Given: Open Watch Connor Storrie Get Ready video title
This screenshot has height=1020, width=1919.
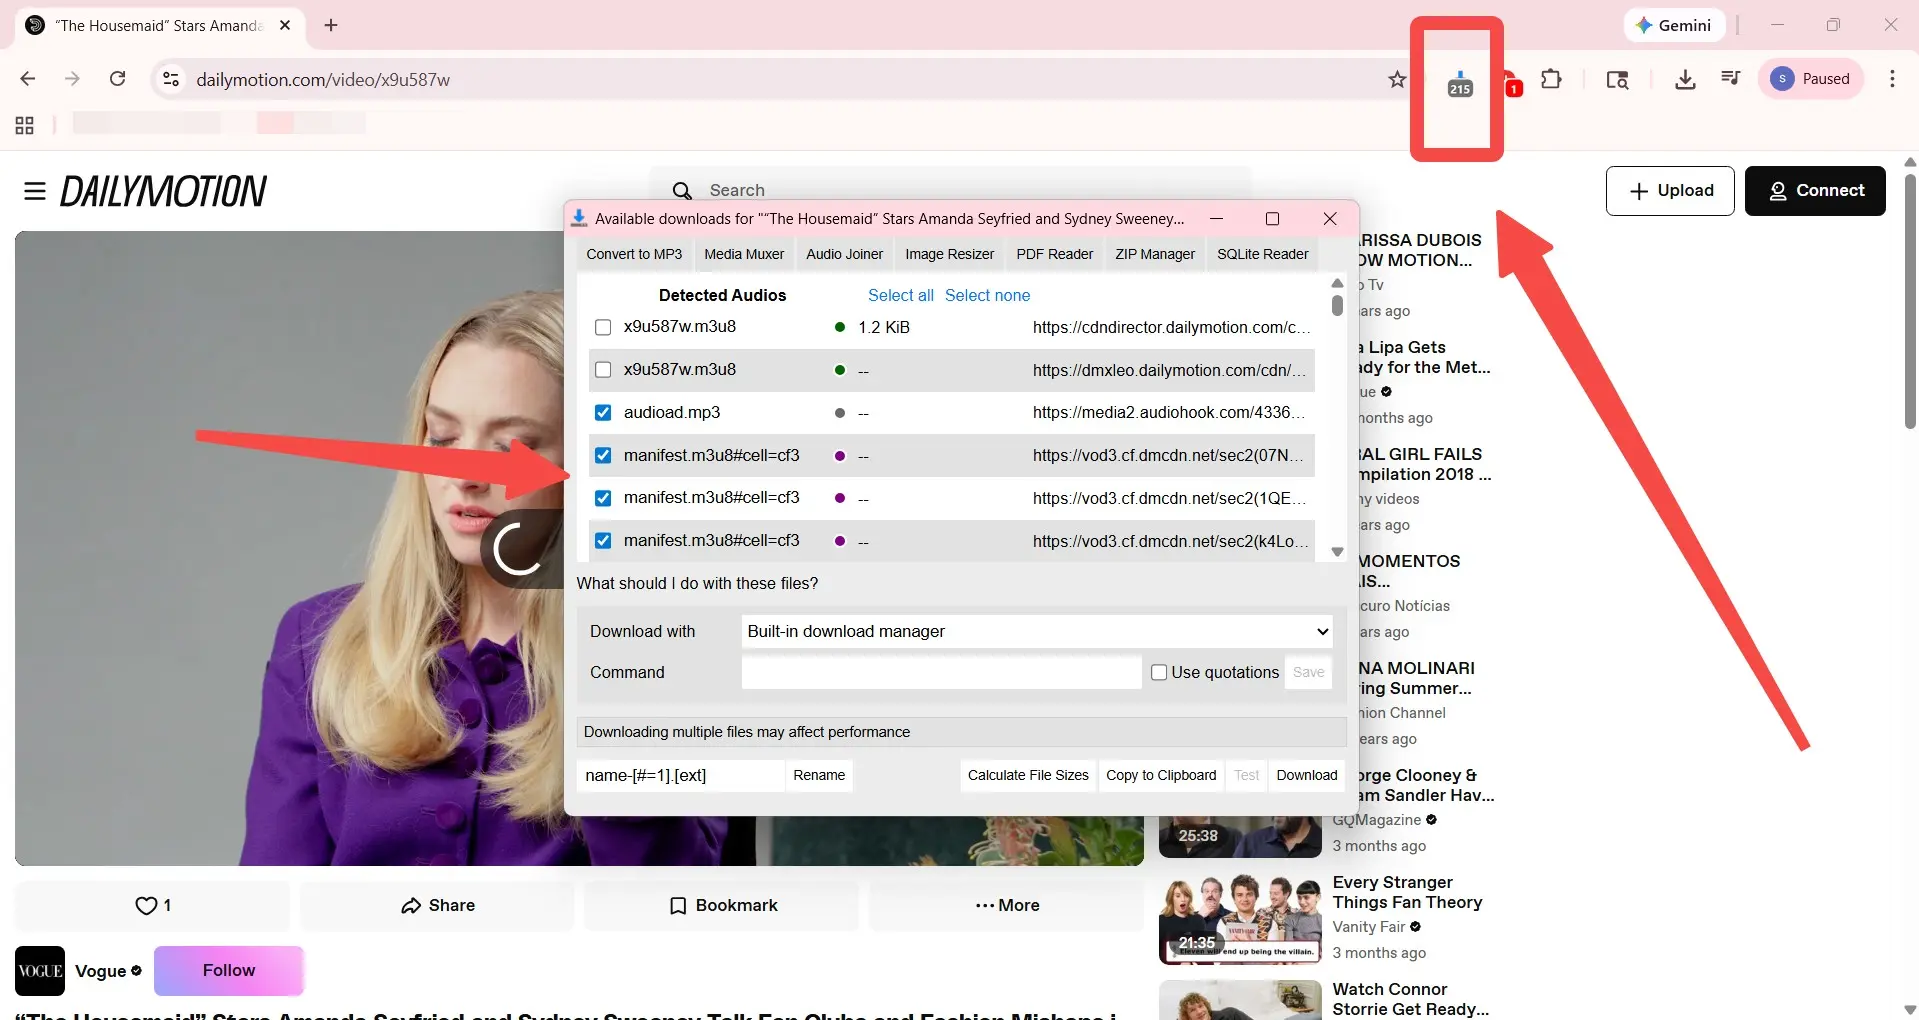Looking at the screenshot, I should pos(1410,999).
